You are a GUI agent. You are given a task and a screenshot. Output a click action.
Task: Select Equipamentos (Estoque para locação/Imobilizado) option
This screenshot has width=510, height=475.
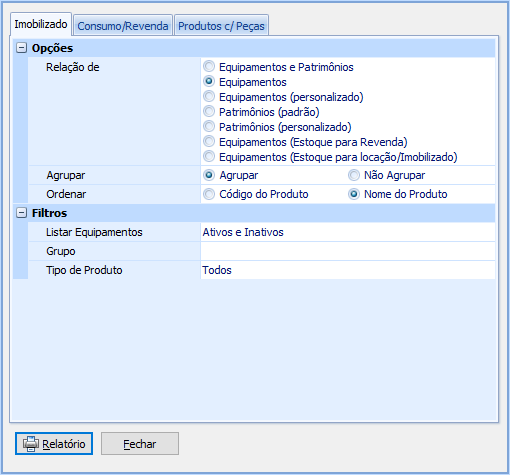209,157
